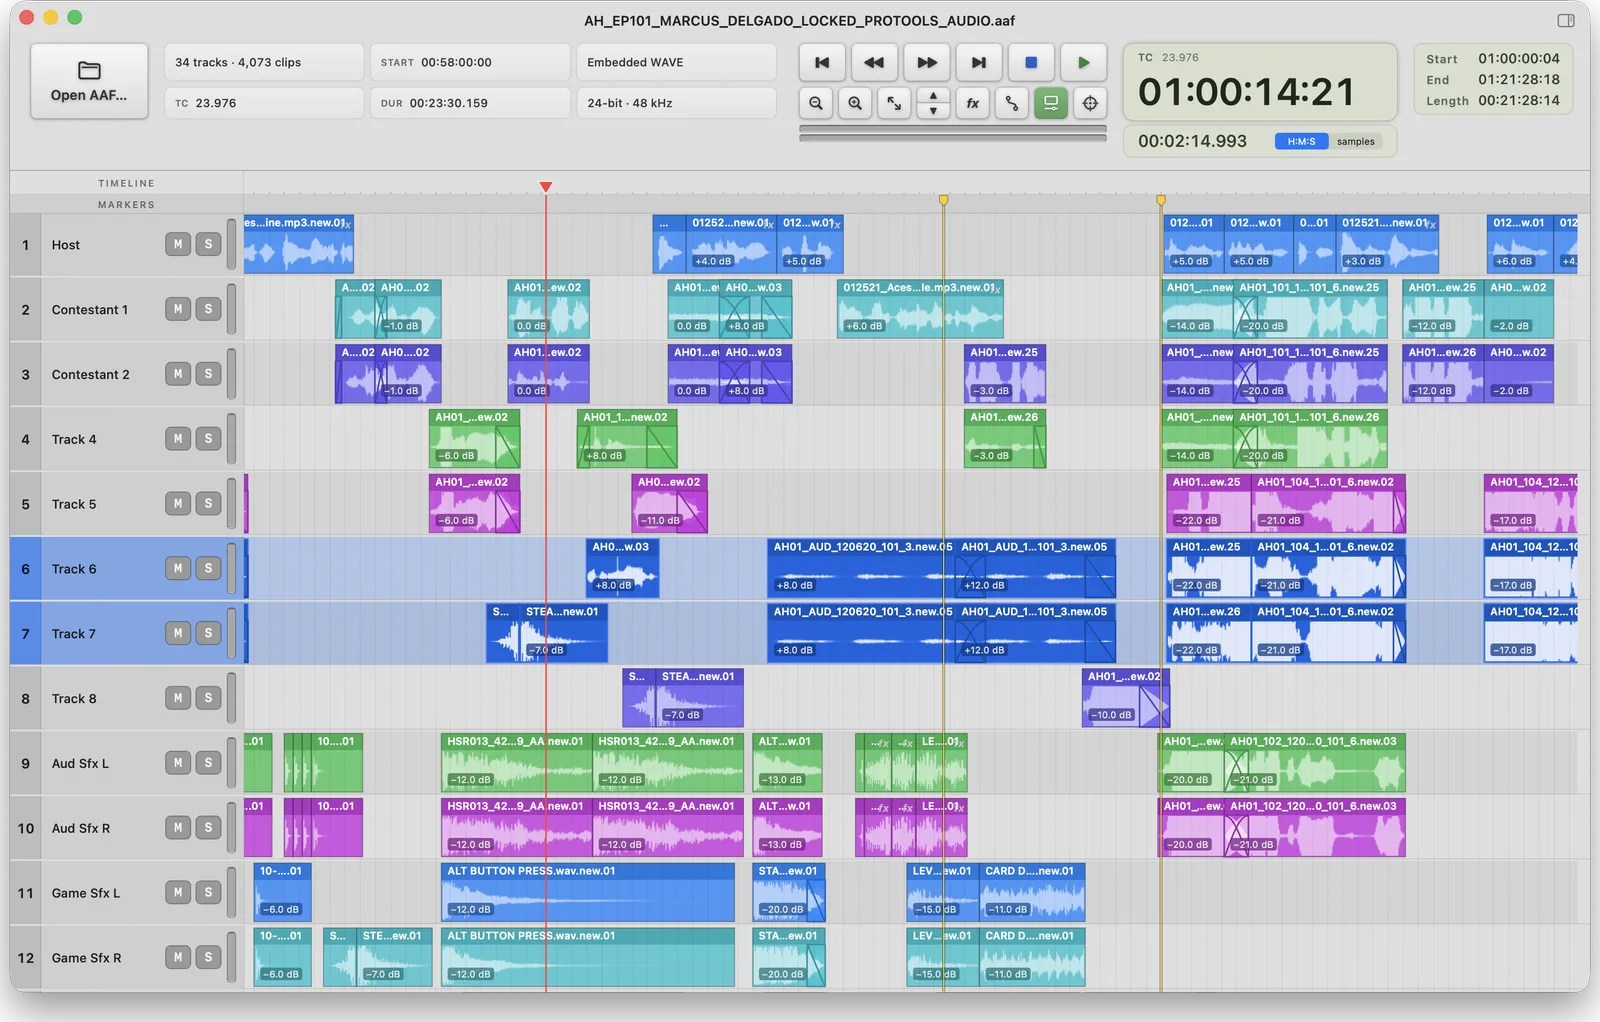Click the main timecode display 01:00:14:21
This screenshot has width=1600, height=1022.
(1247, 92)
